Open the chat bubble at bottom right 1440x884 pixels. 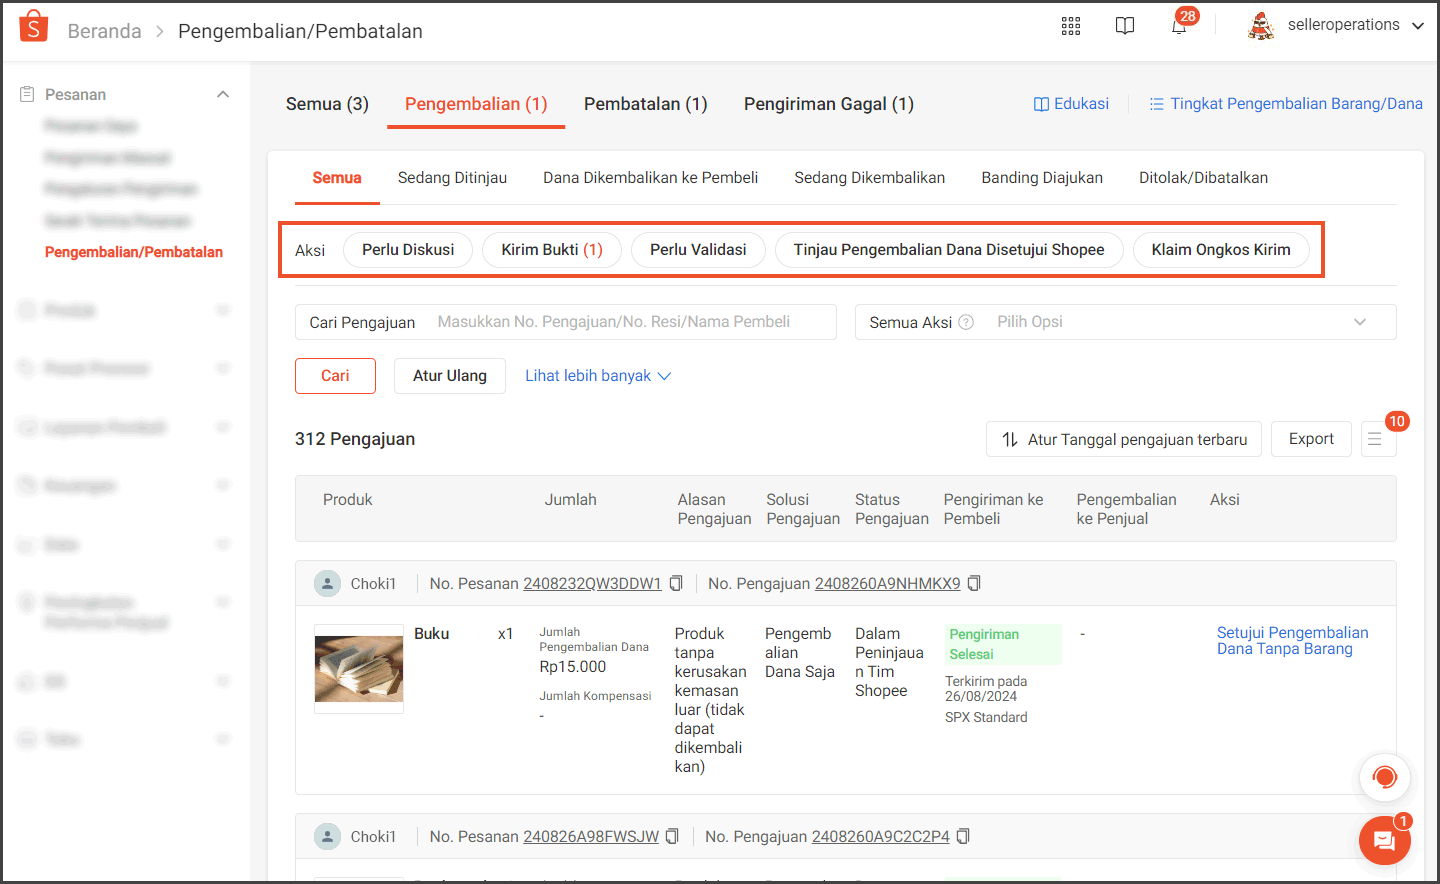(x=1384, y=840)
